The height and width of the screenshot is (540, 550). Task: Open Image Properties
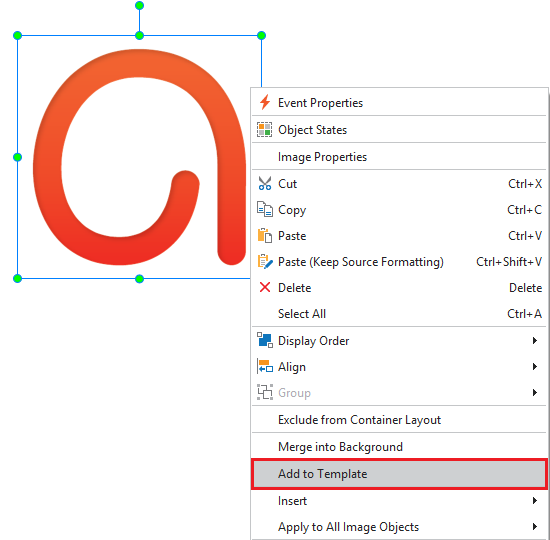pos(399,156)
